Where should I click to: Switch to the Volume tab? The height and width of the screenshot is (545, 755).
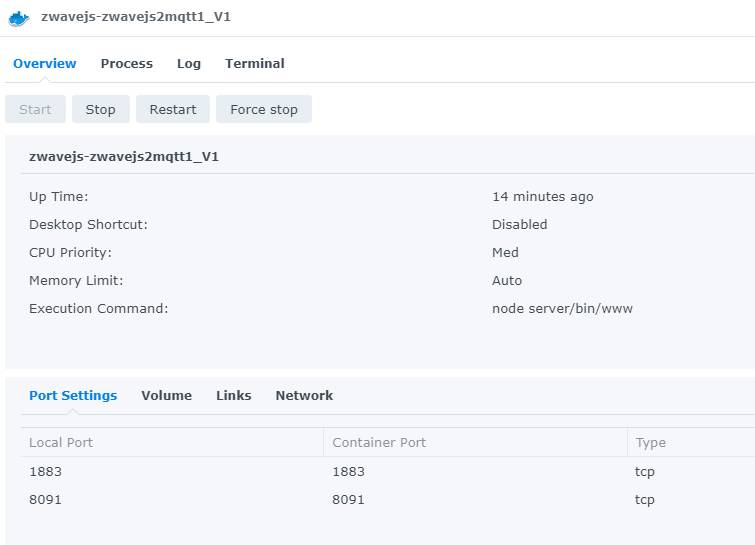coord(167,395)
